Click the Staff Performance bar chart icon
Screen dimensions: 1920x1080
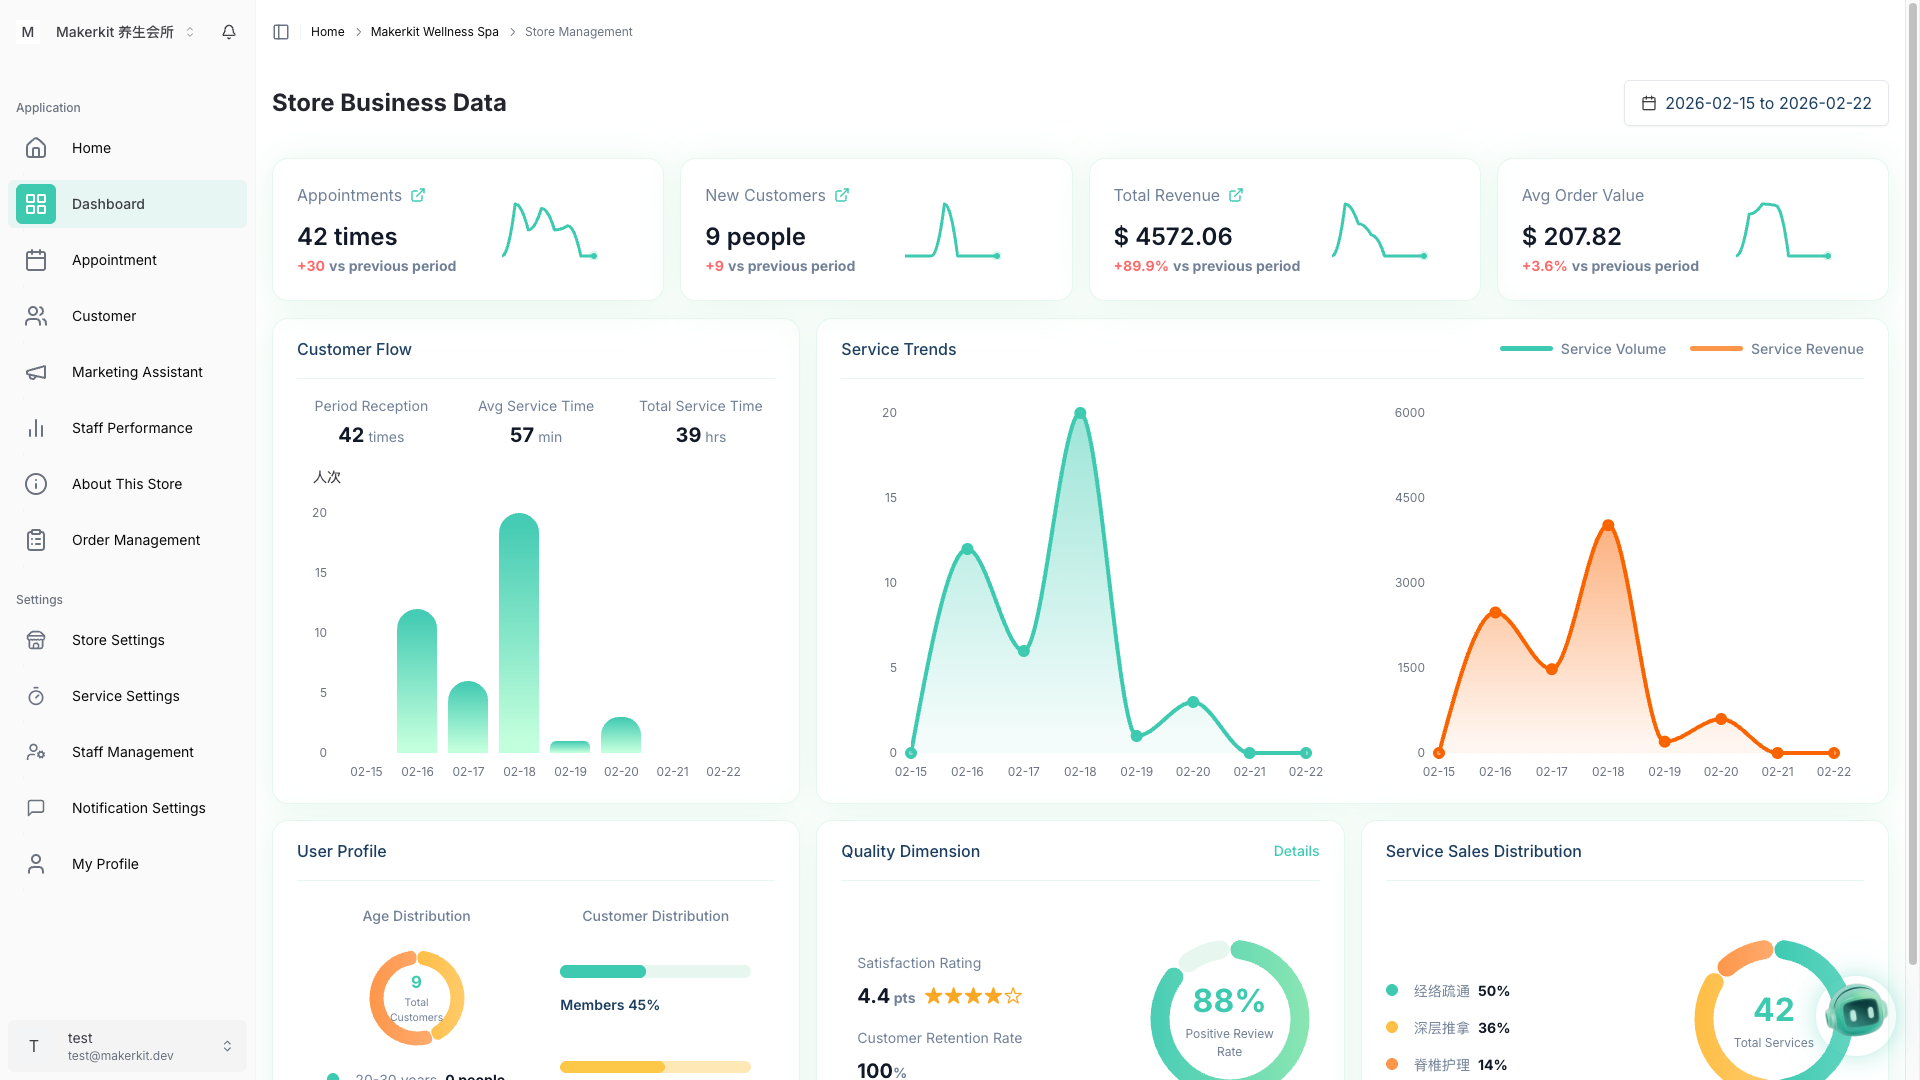(36, 428)
